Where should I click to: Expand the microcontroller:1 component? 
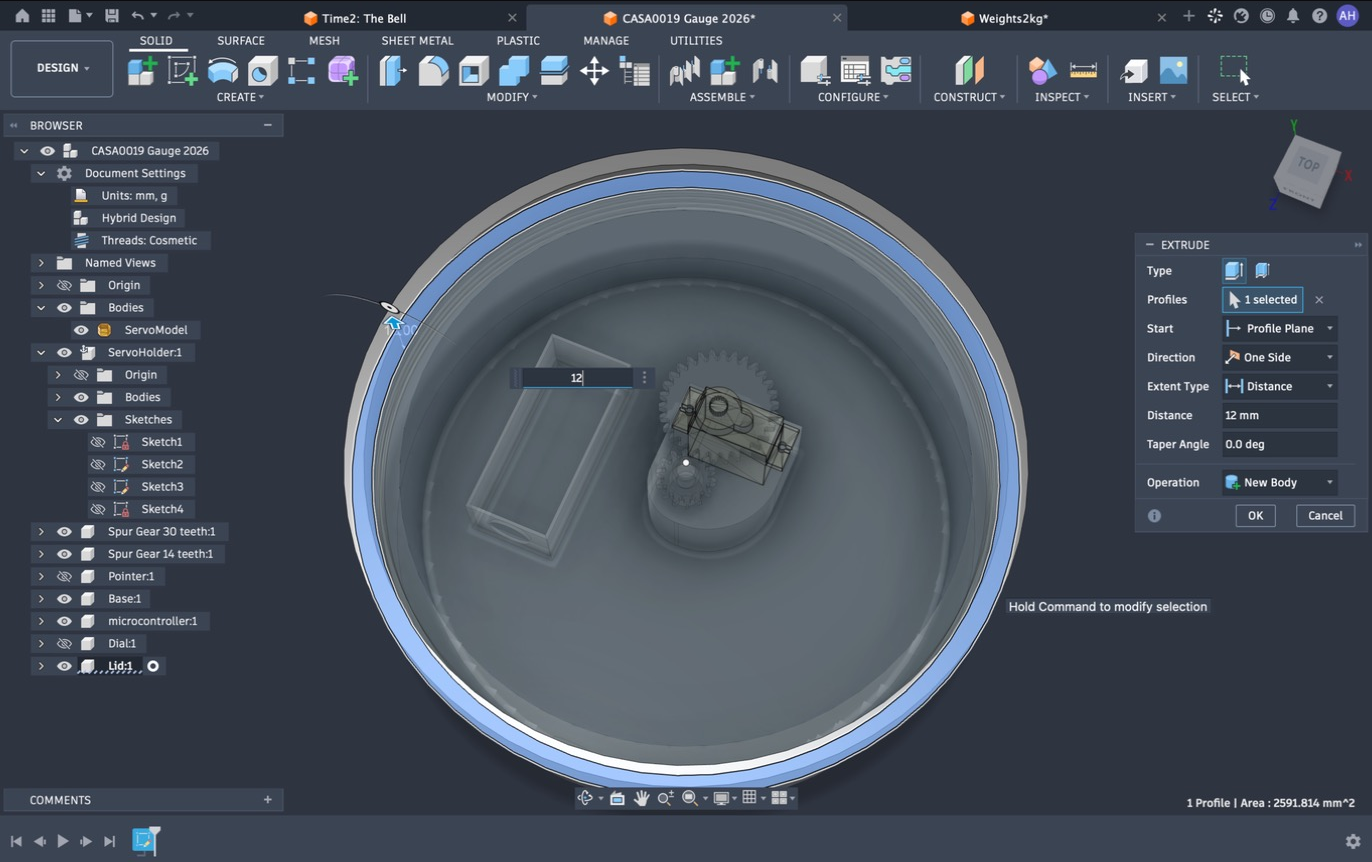41,621
